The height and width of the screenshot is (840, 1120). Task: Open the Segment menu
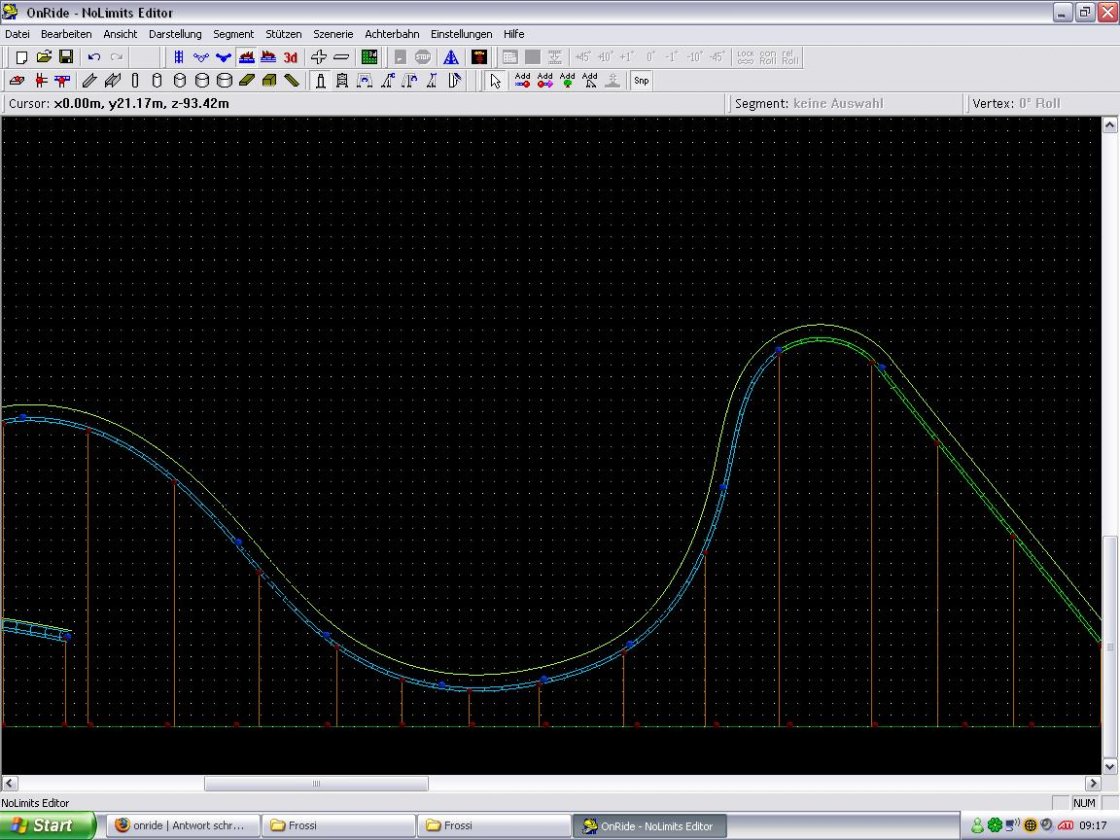click(x=234, y=34)
